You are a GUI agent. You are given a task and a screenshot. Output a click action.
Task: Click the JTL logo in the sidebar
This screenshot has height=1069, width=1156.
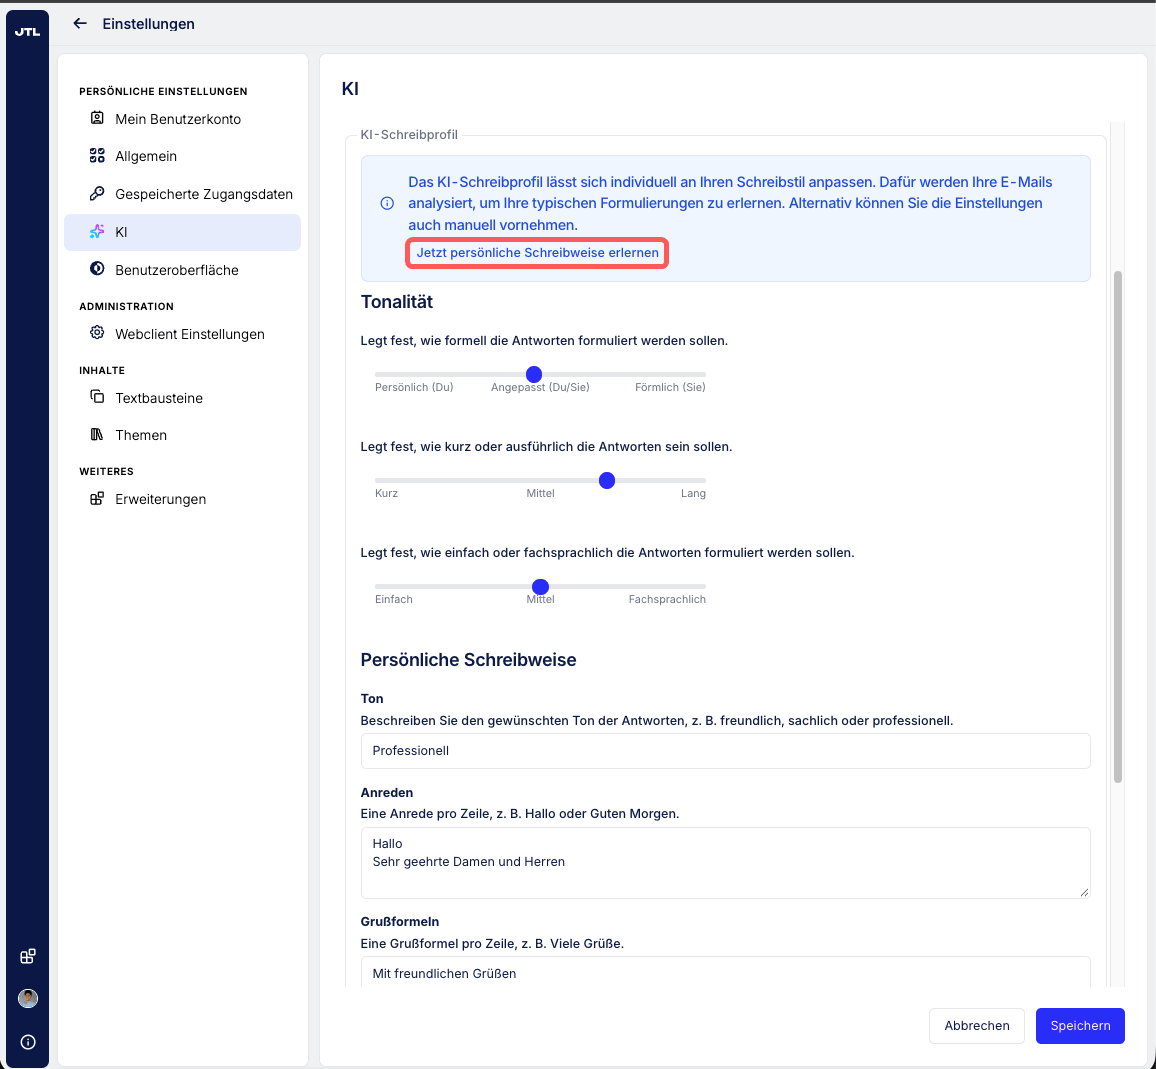(x=27, y=32)
